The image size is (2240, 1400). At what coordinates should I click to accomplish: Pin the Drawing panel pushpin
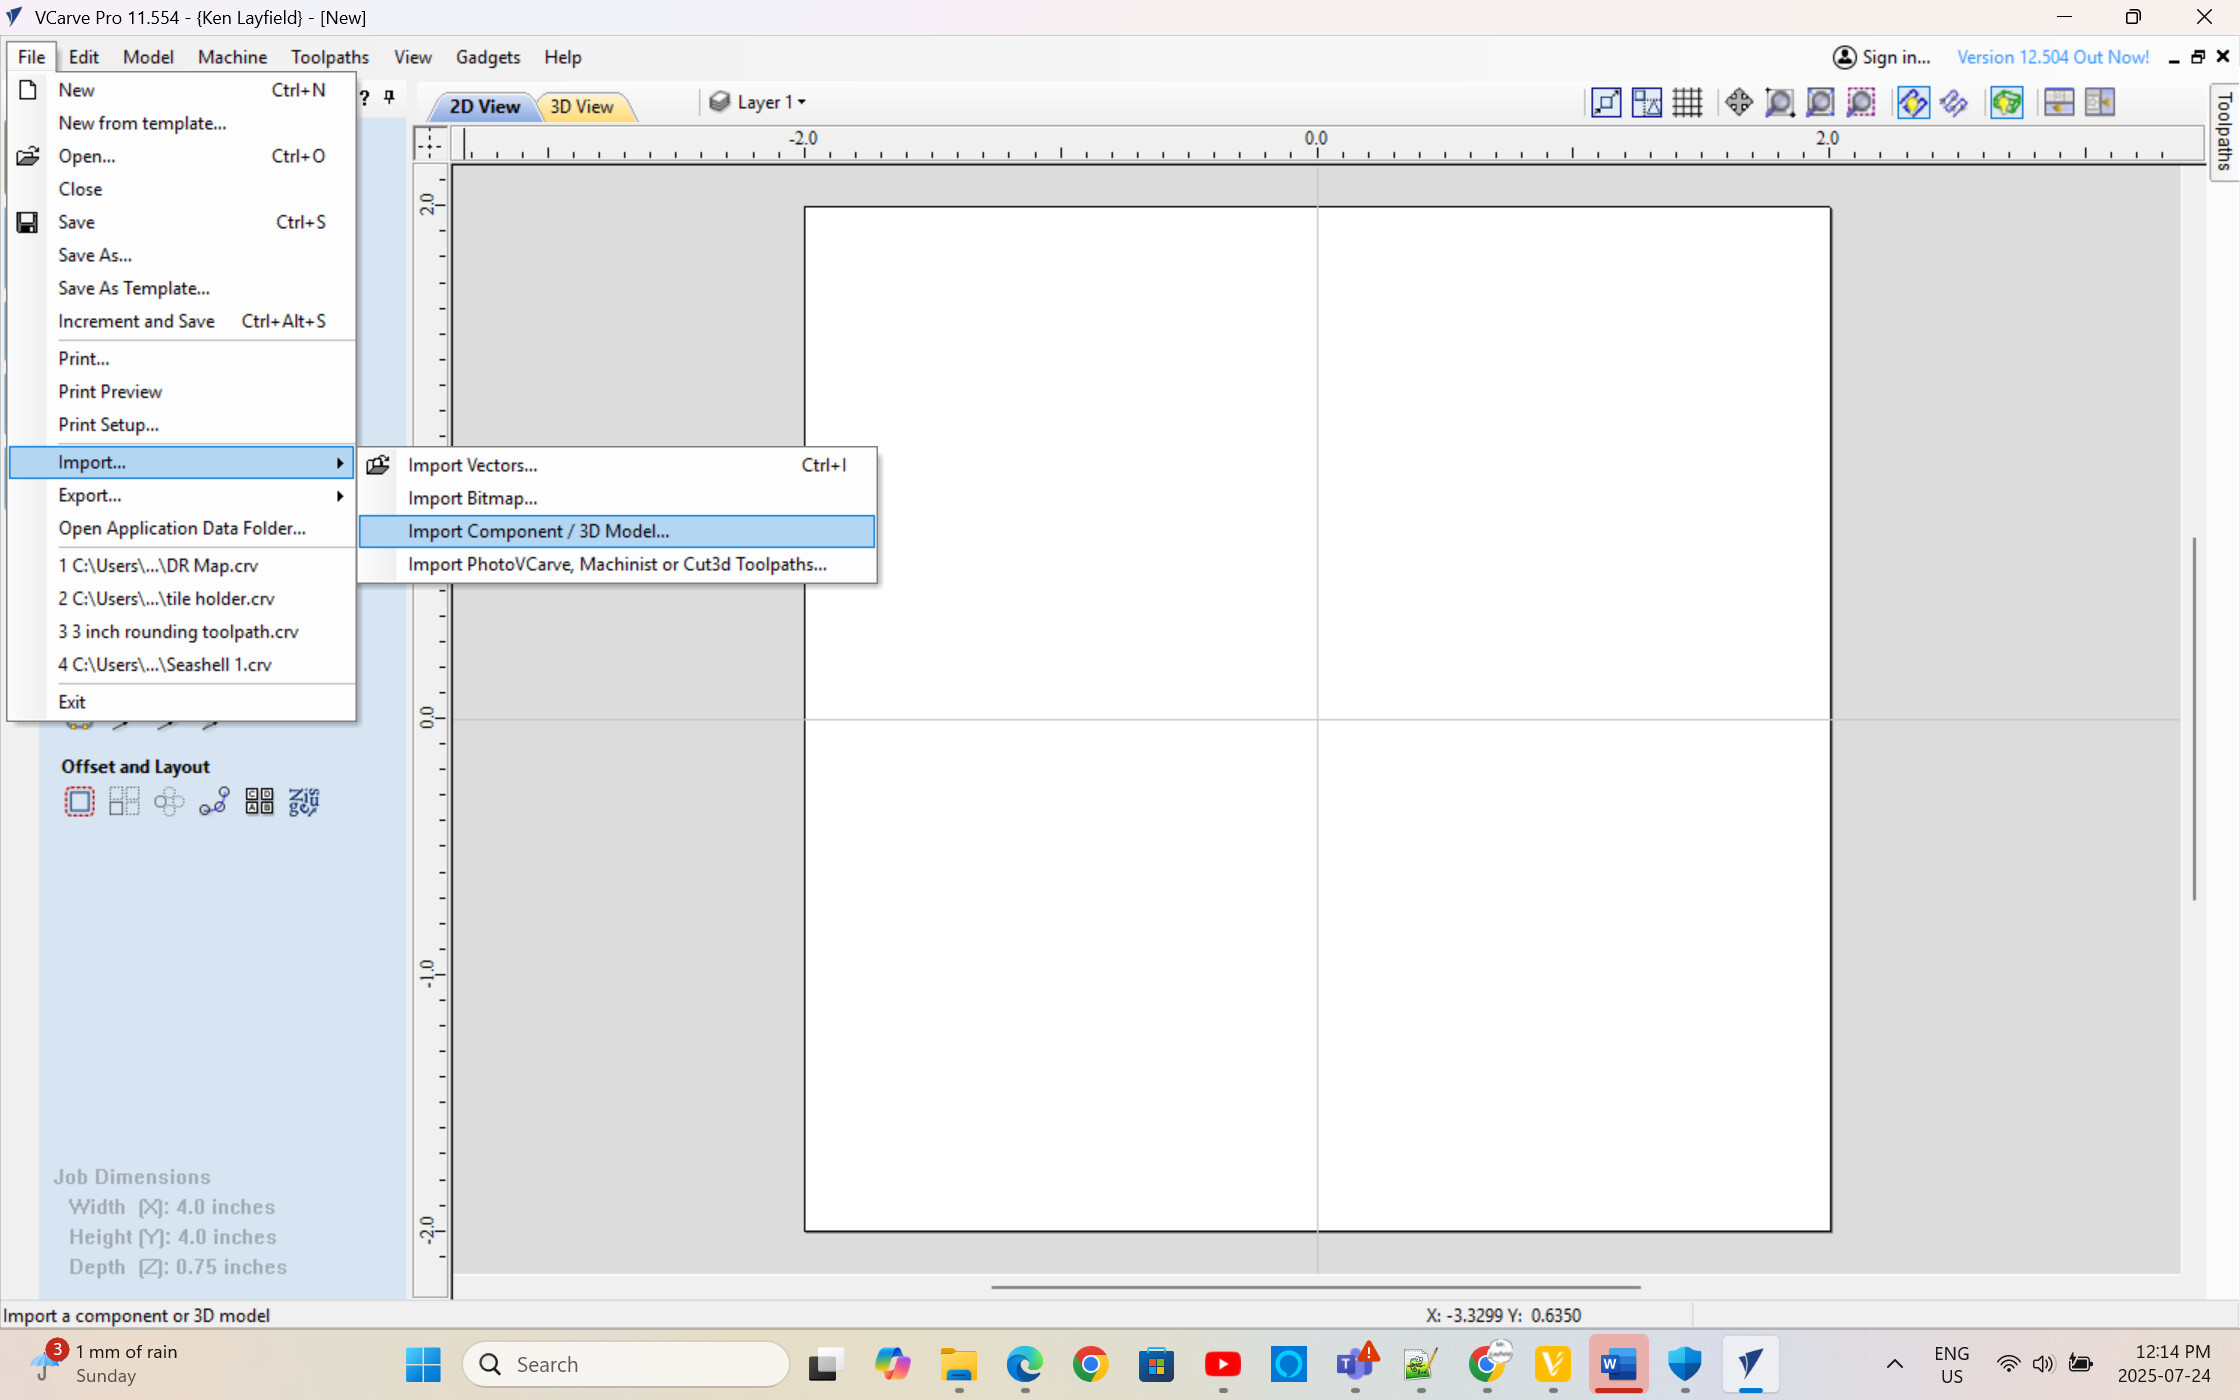click(x=390, y=97)
